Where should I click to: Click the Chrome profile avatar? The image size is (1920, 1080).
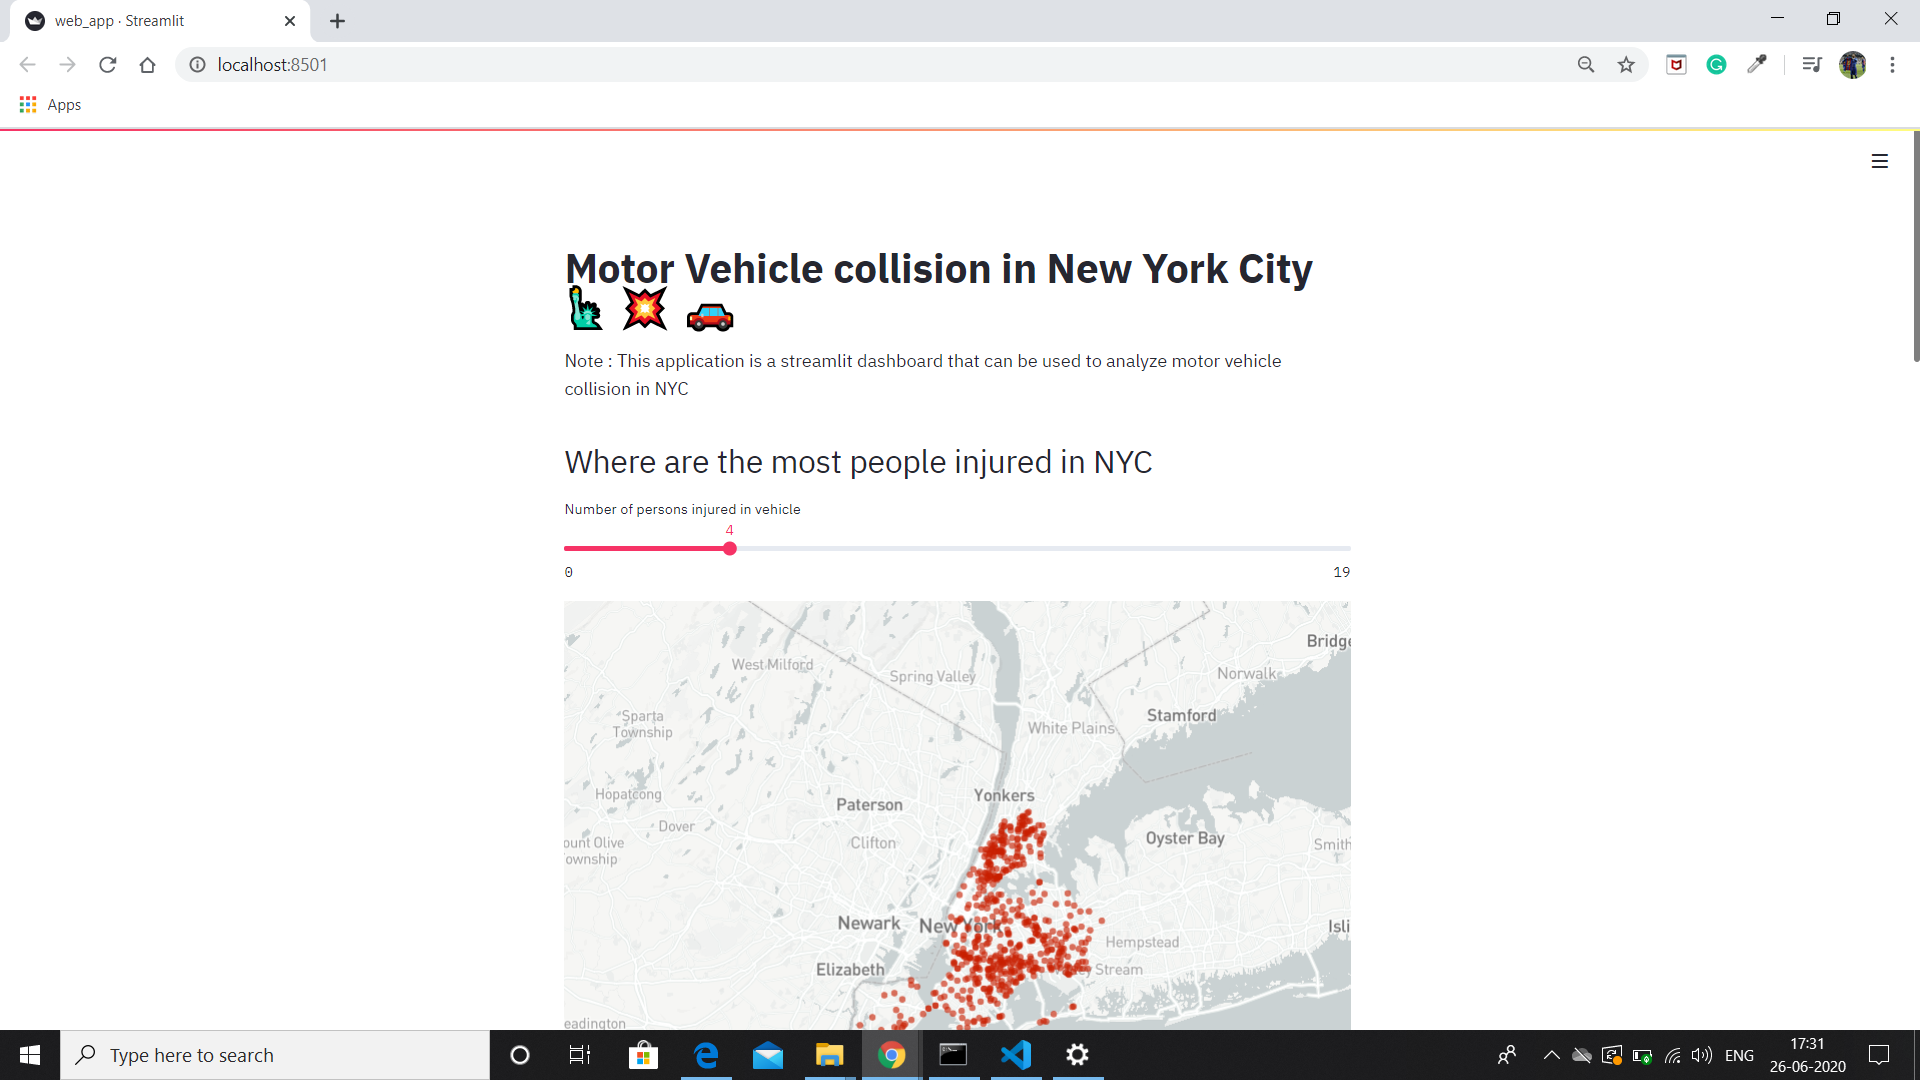click(x=1852, y=65)
